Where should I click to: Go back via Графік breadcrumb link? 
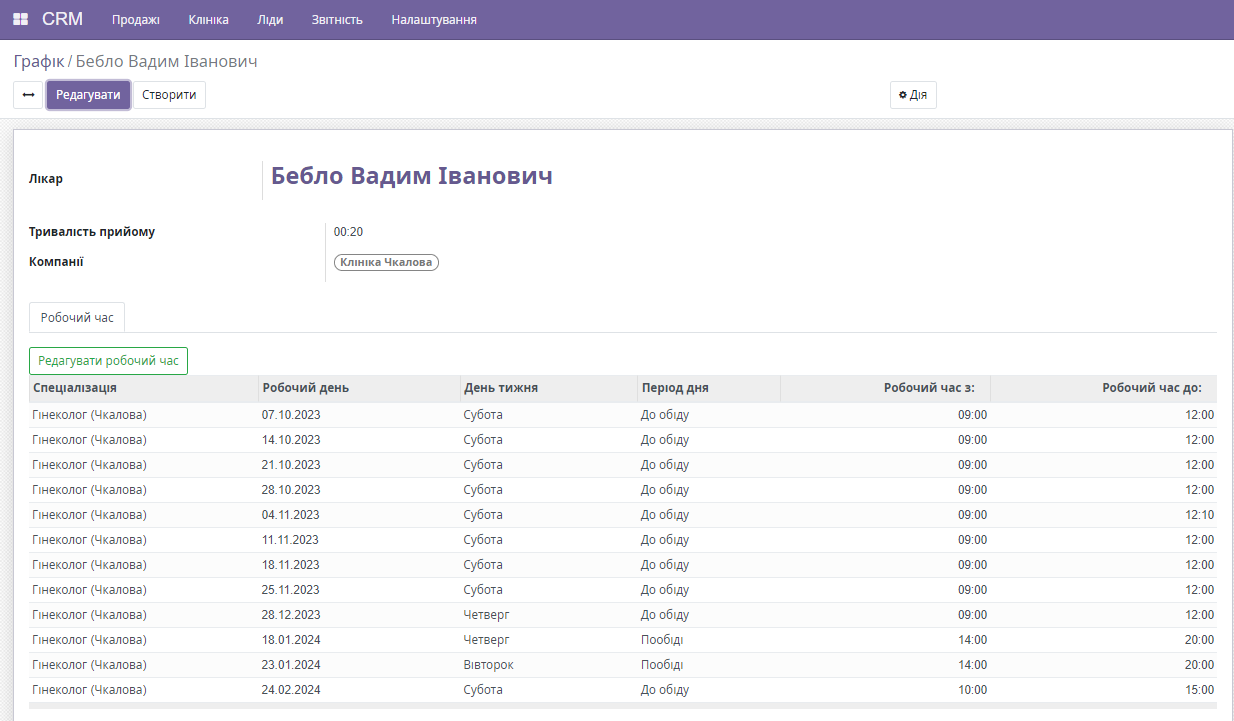point(38,62)
